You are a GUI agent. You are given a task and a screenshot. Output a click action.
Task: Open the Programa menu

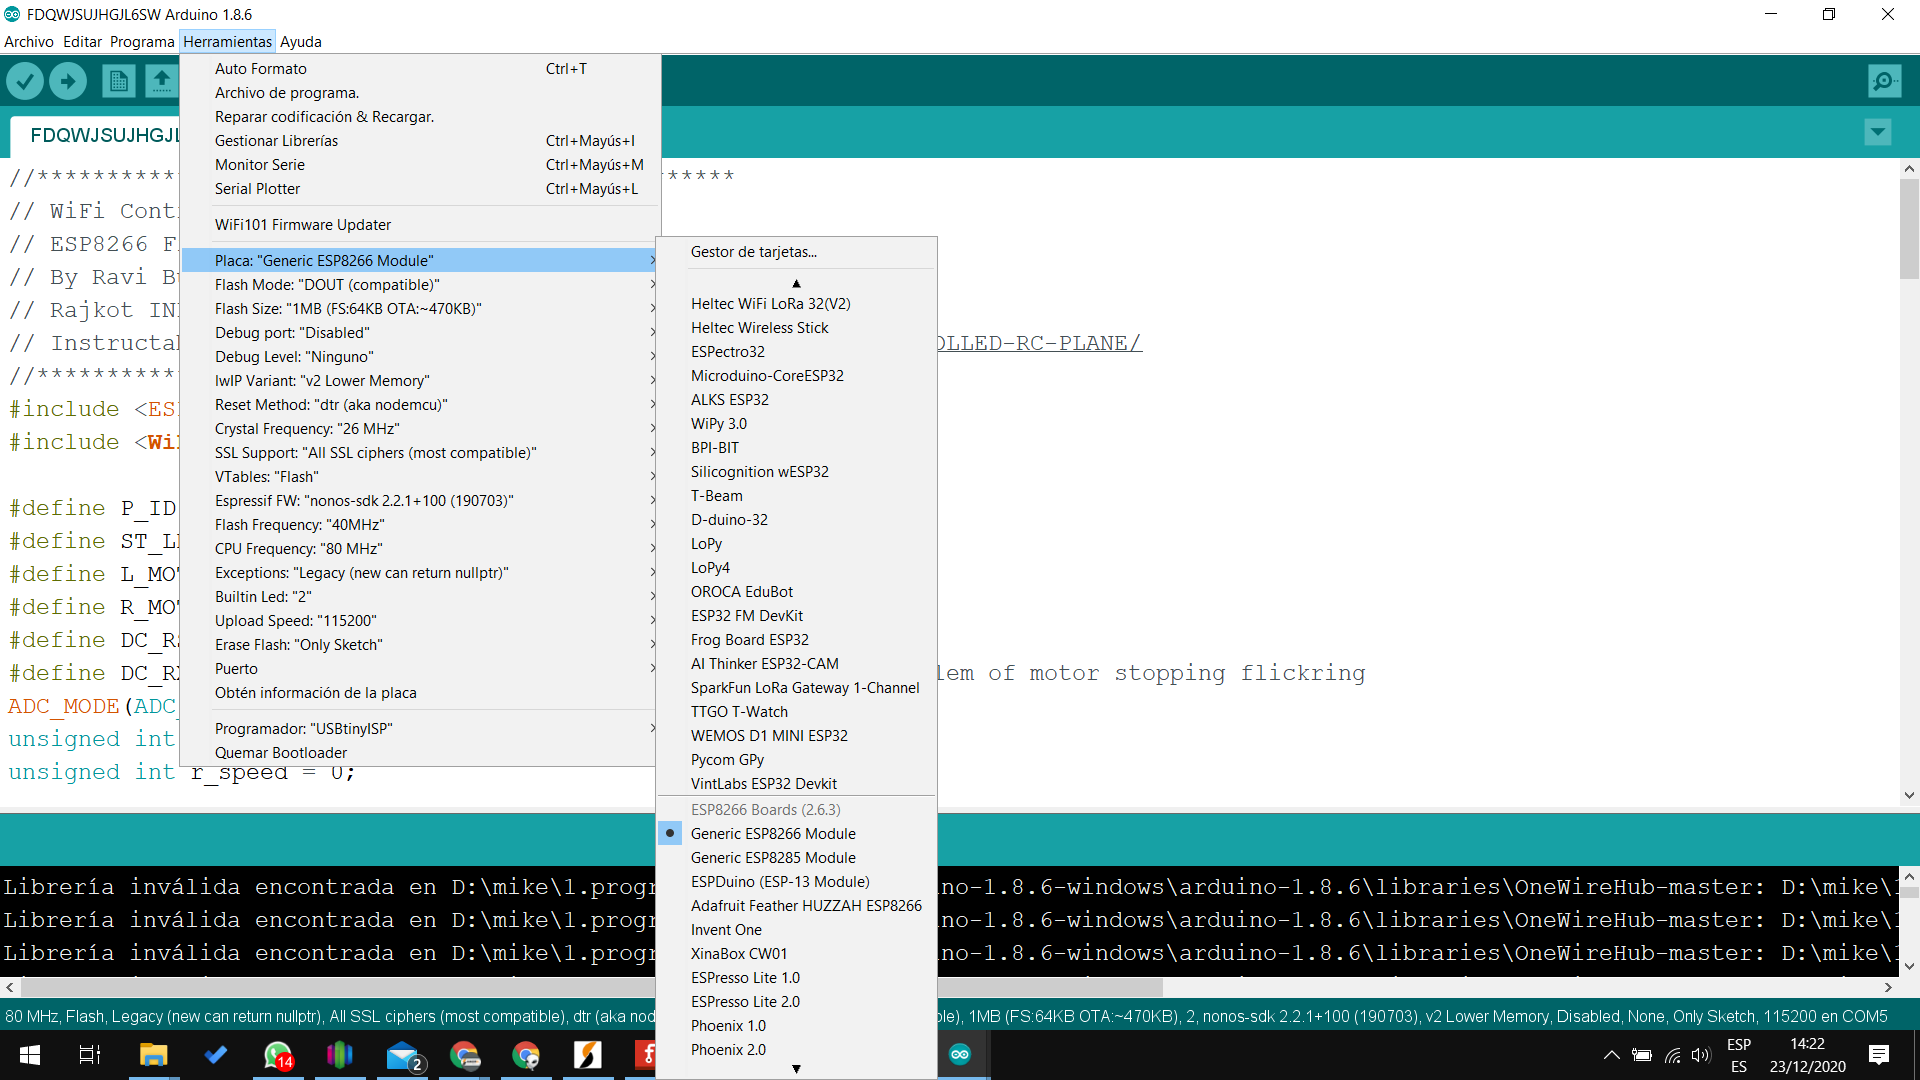point(141,42)
